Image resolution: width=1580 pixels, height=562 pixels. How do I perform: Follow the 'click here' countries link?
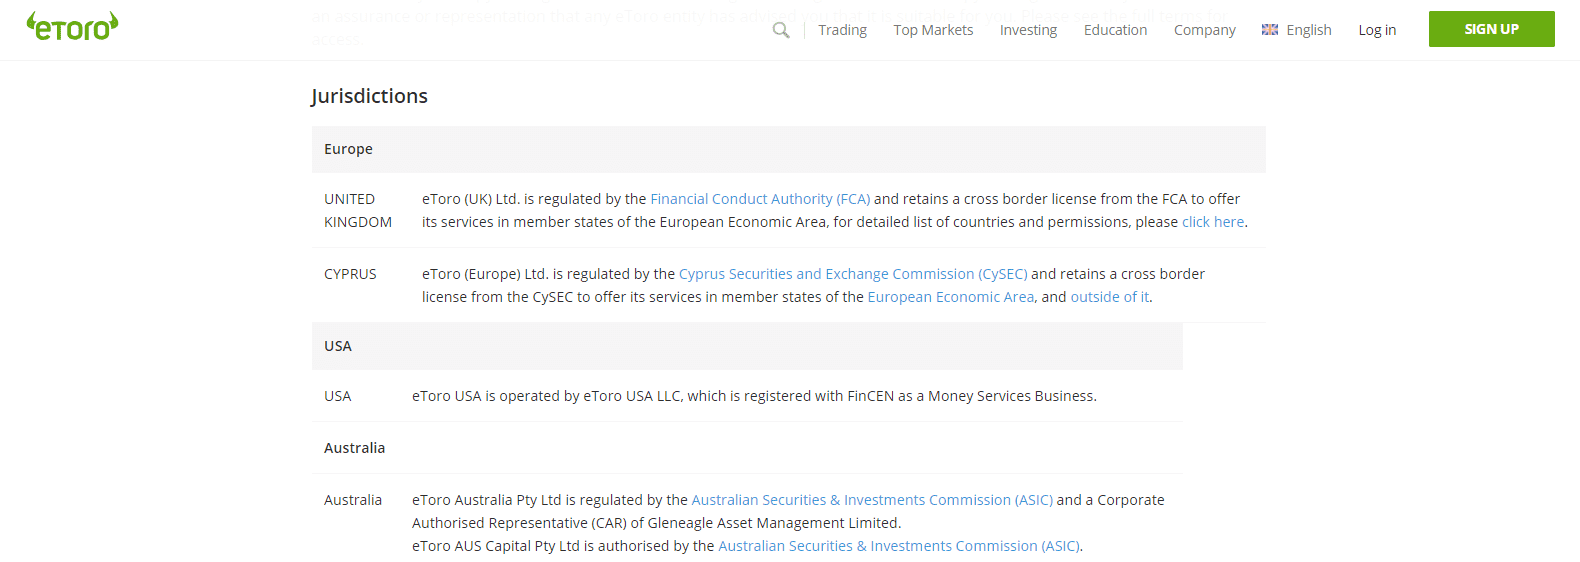(x=1213, y=222)
